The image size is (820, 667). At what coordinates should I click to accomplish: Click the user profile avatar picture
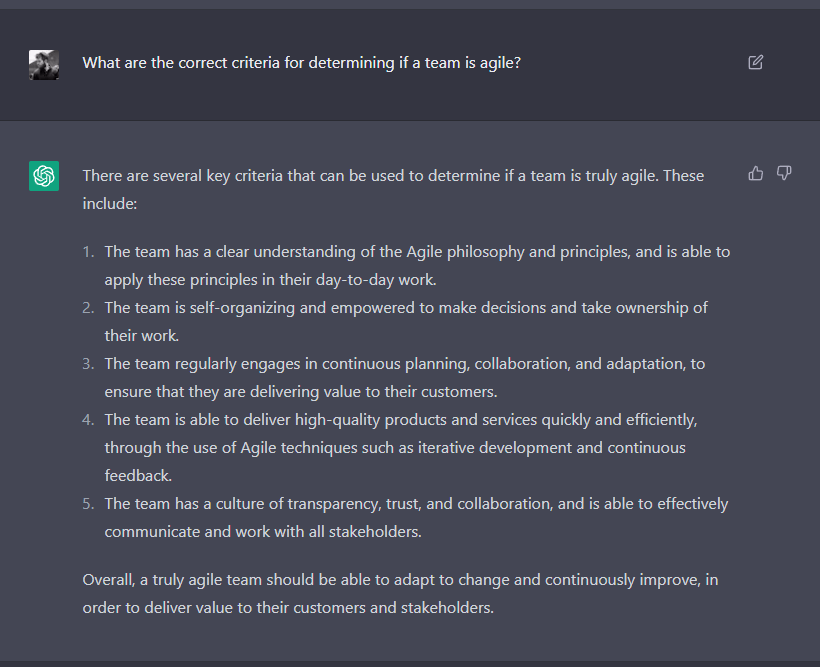44,64
